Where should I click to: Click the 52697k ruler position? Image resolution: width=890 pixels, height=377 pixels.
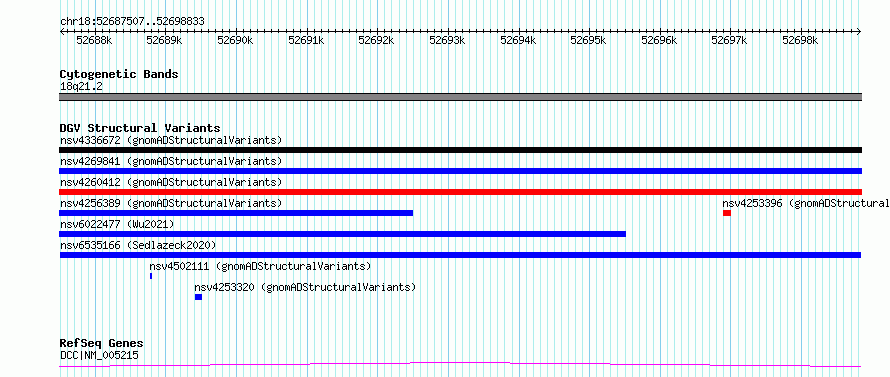pyautogui.click(x=730, y=40)
